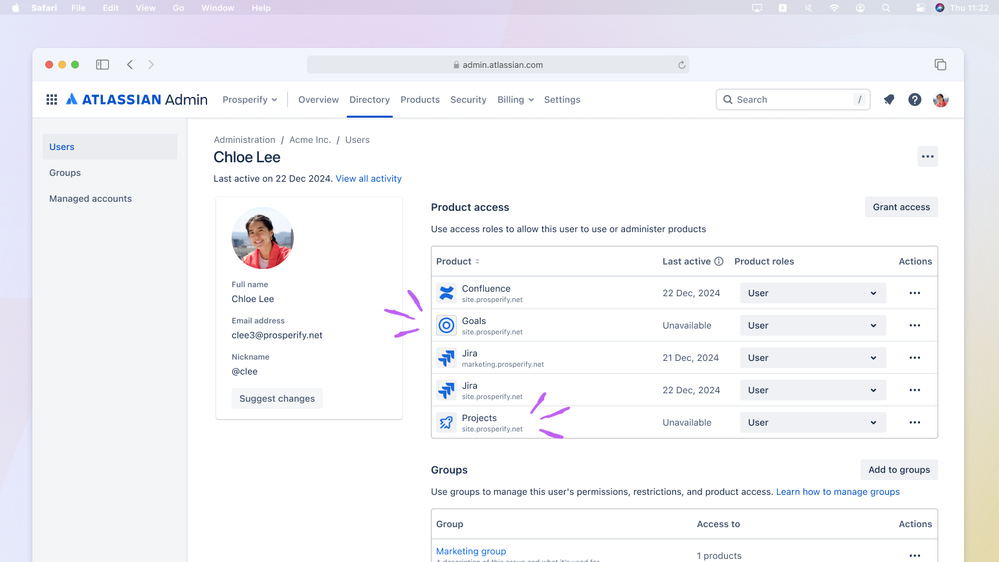
Task: Click the Goals product icon
Action: coord(447,326)
